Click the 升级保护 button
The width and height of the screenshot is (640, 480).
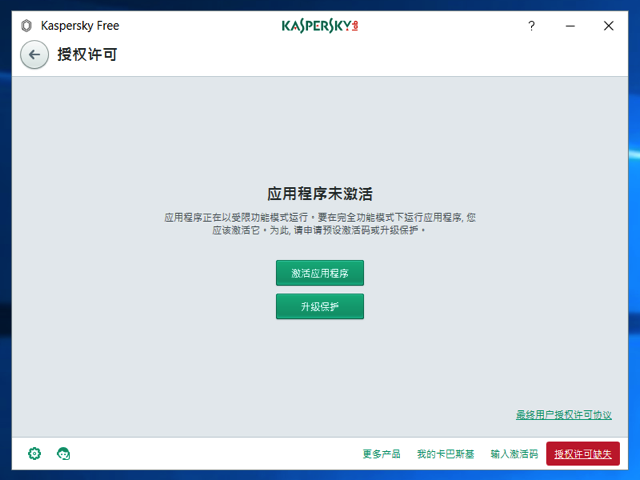[320, 307]
